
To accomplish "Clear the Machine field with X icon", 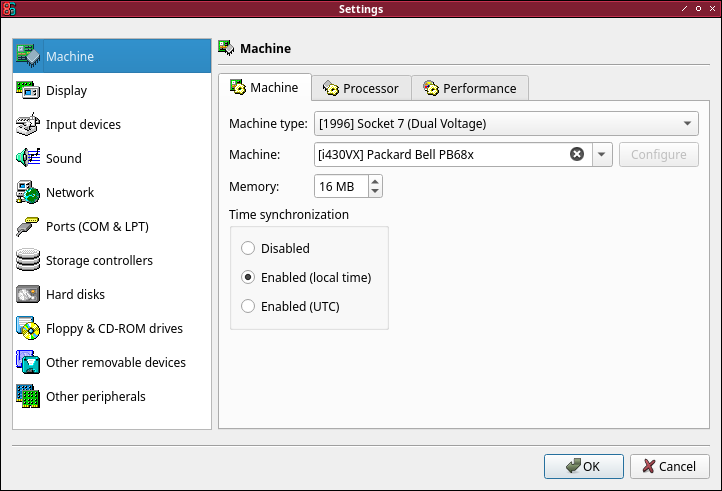I will click(x=577, y=154).
